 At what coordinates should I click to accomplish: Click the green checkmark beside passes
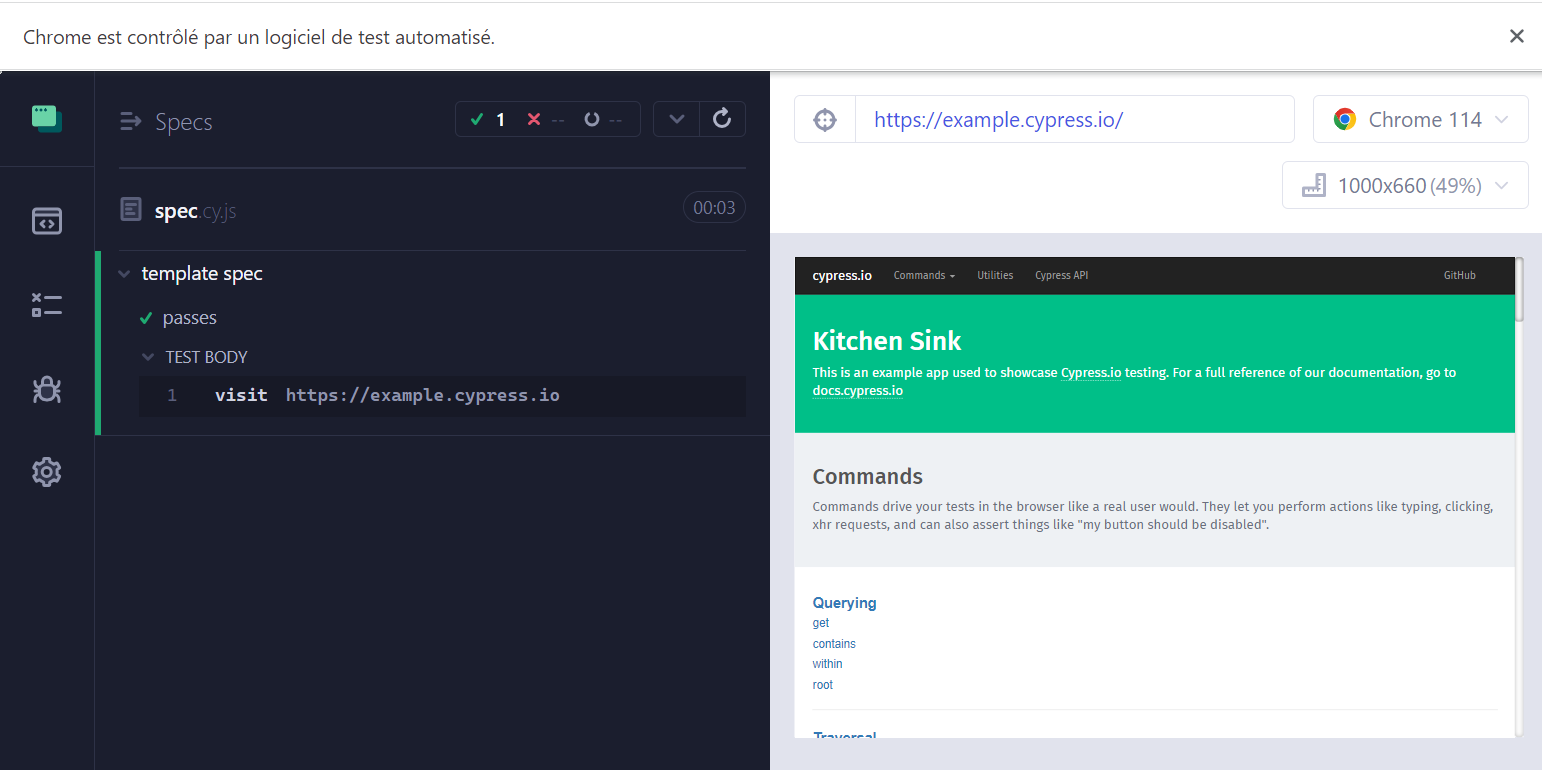click(146, 318)
